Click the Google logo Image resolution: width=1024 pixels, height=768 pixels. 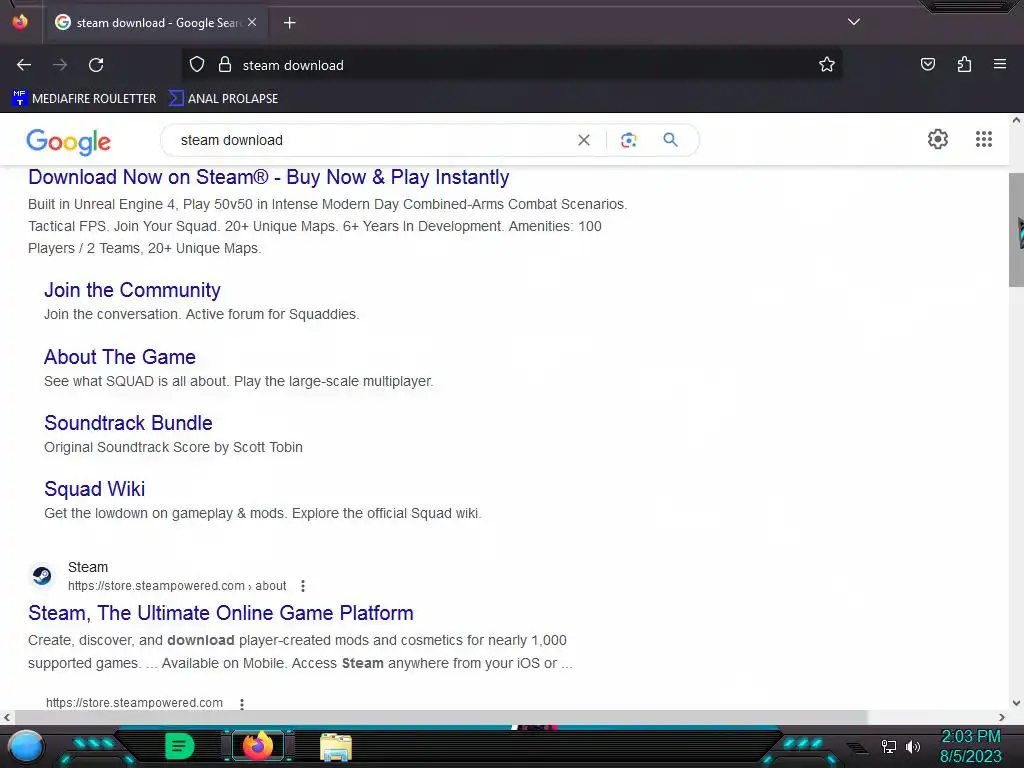tap(69, 141)
